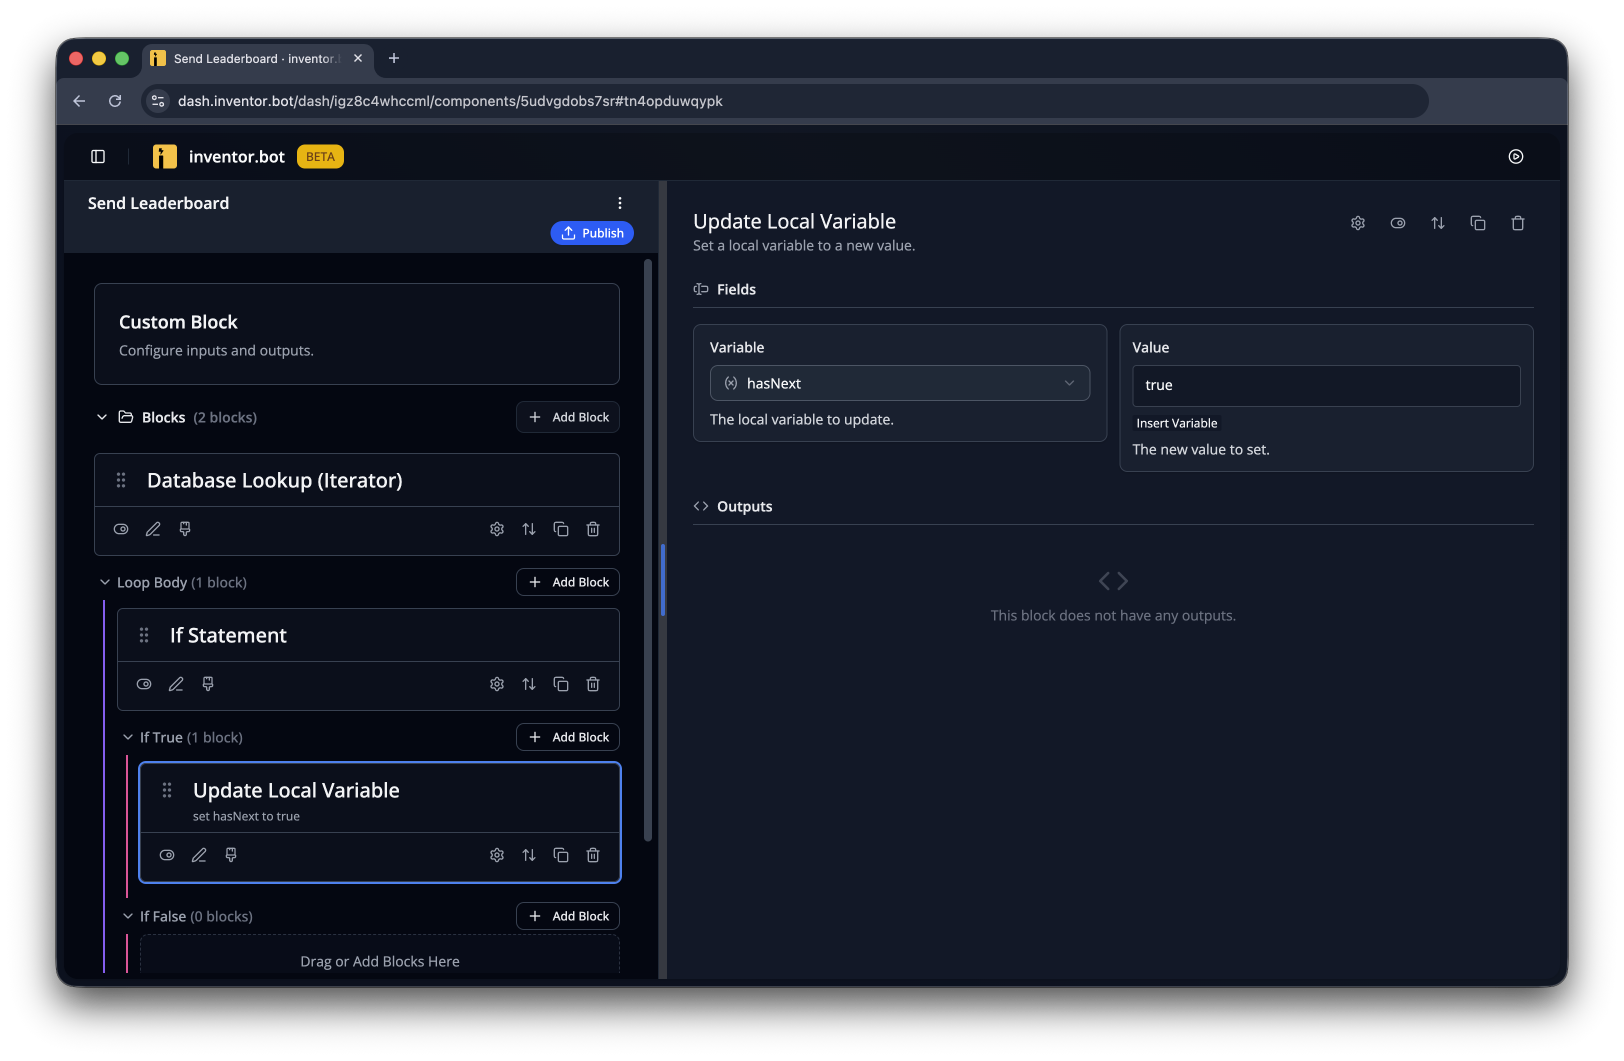Image resolution: width=1624 pixels, height=1061 pixels.
Task: Open If Statement block settings
Action: 497,684
